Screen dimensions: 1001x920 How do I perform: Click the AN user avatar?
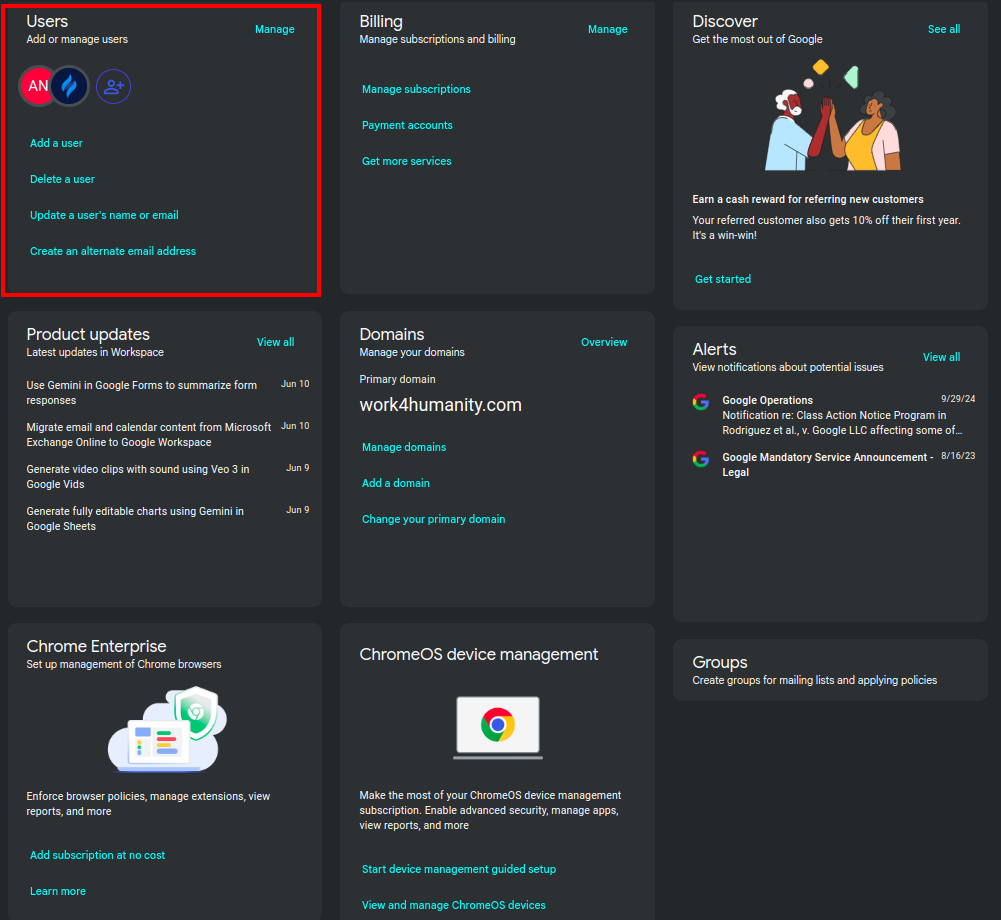pyautogui.click(x=36, y=86)
